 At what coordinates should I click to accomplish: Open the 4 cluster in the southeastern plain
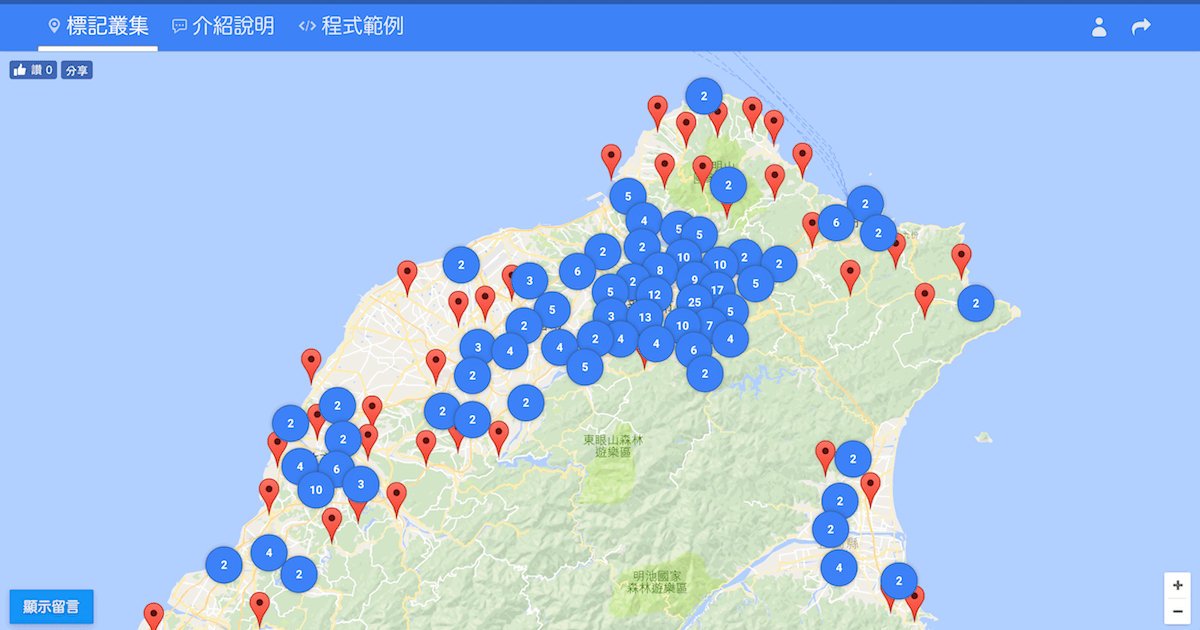click(x=839, y=568)
